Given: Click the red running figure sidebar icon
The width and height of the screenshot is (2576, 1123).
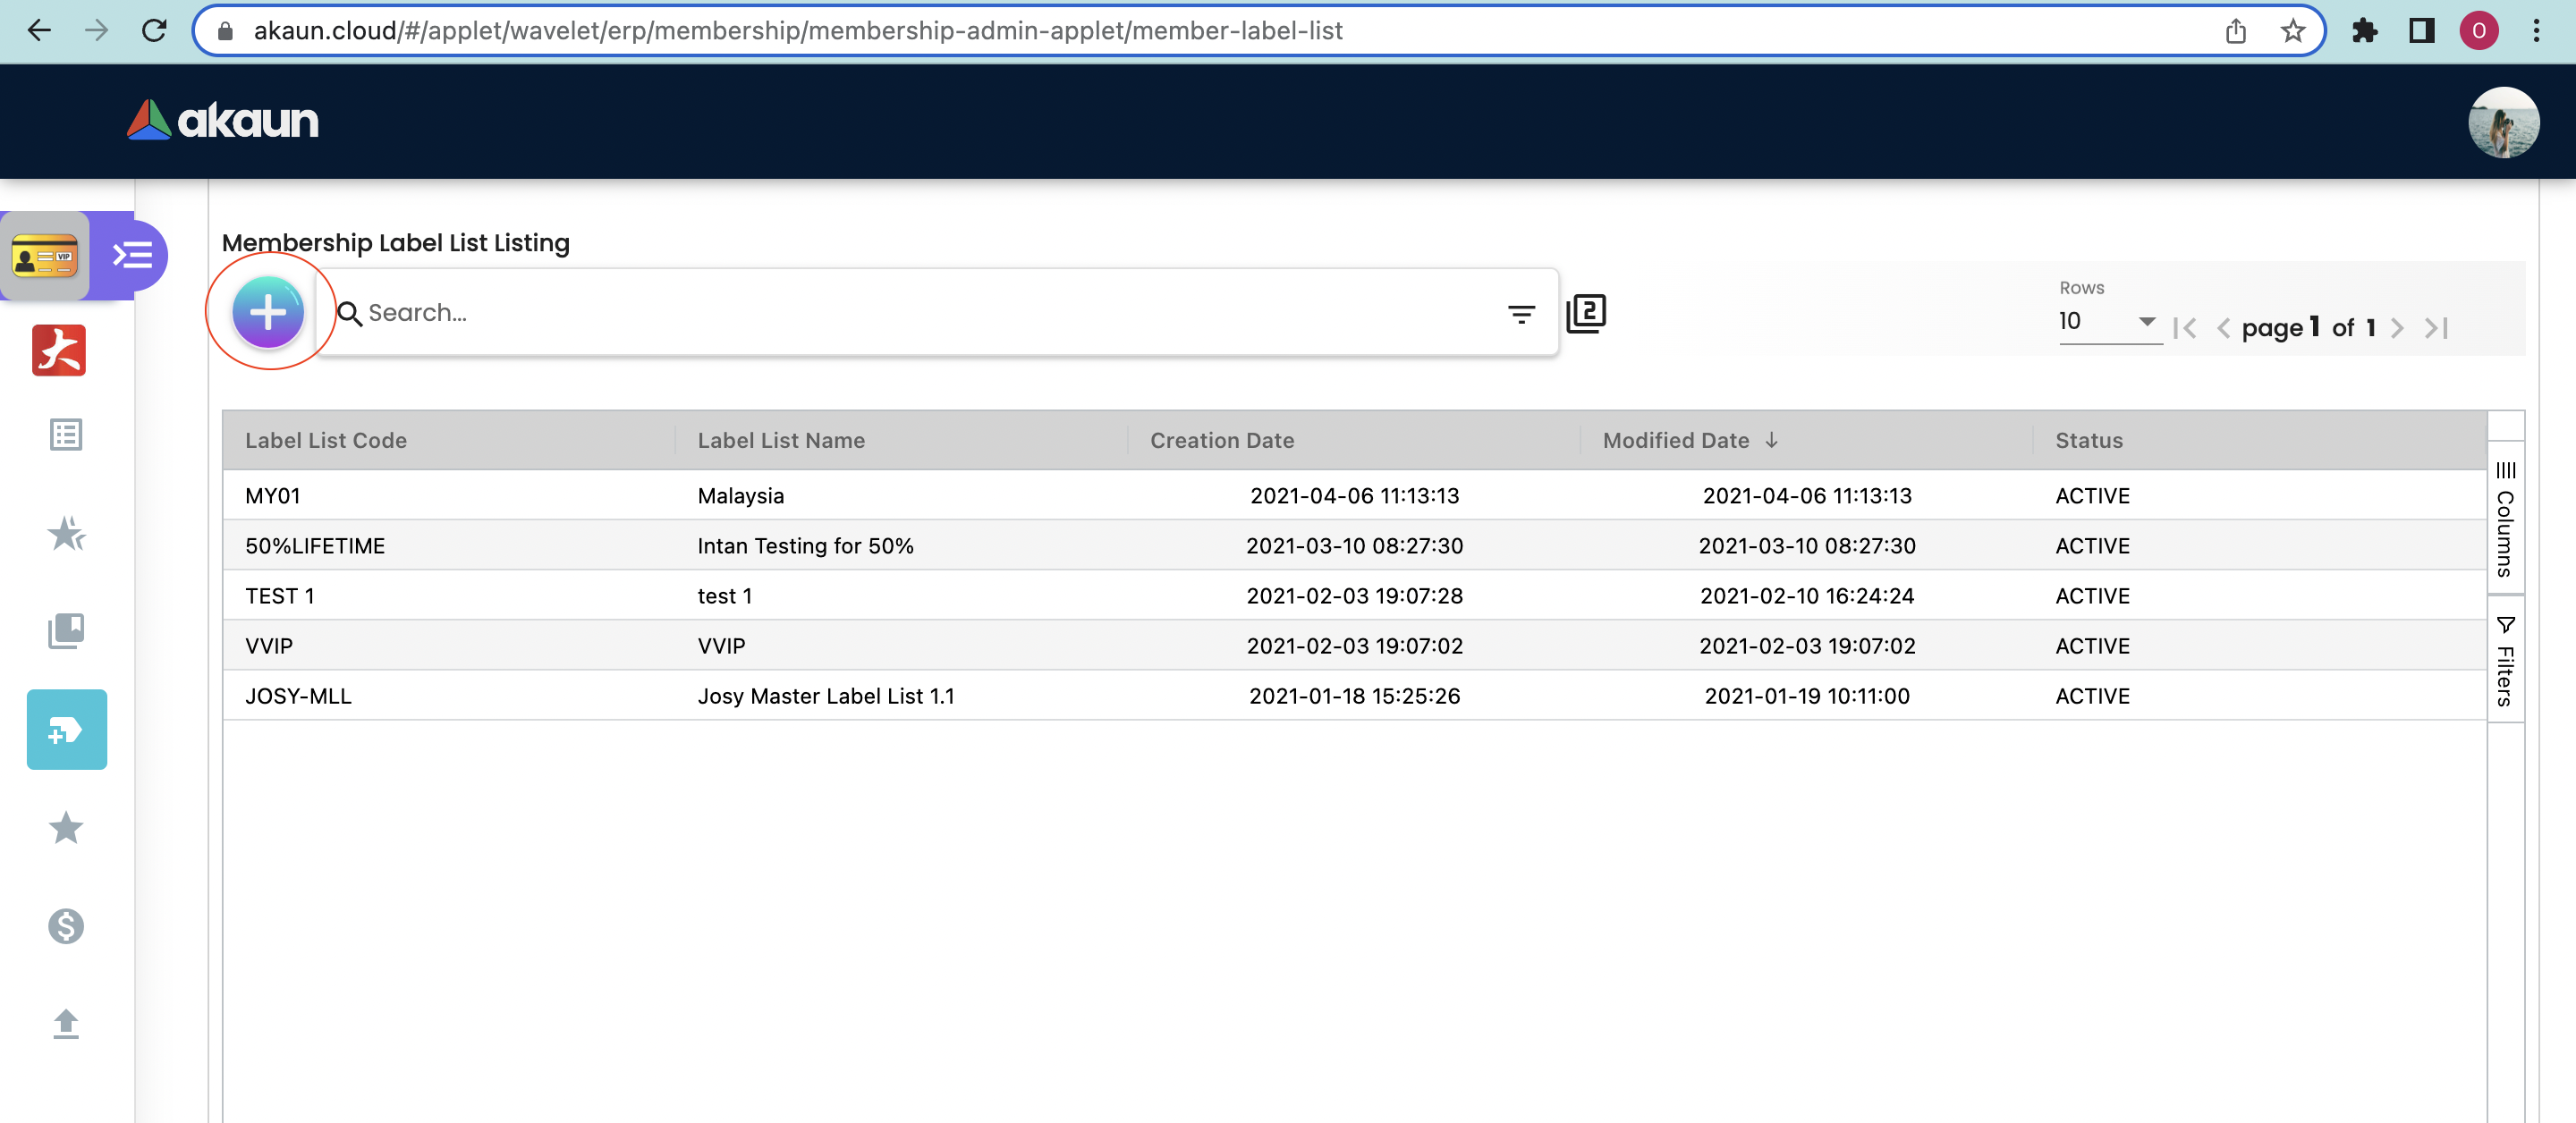Looking at the screenshot, I should coord(59,350).
